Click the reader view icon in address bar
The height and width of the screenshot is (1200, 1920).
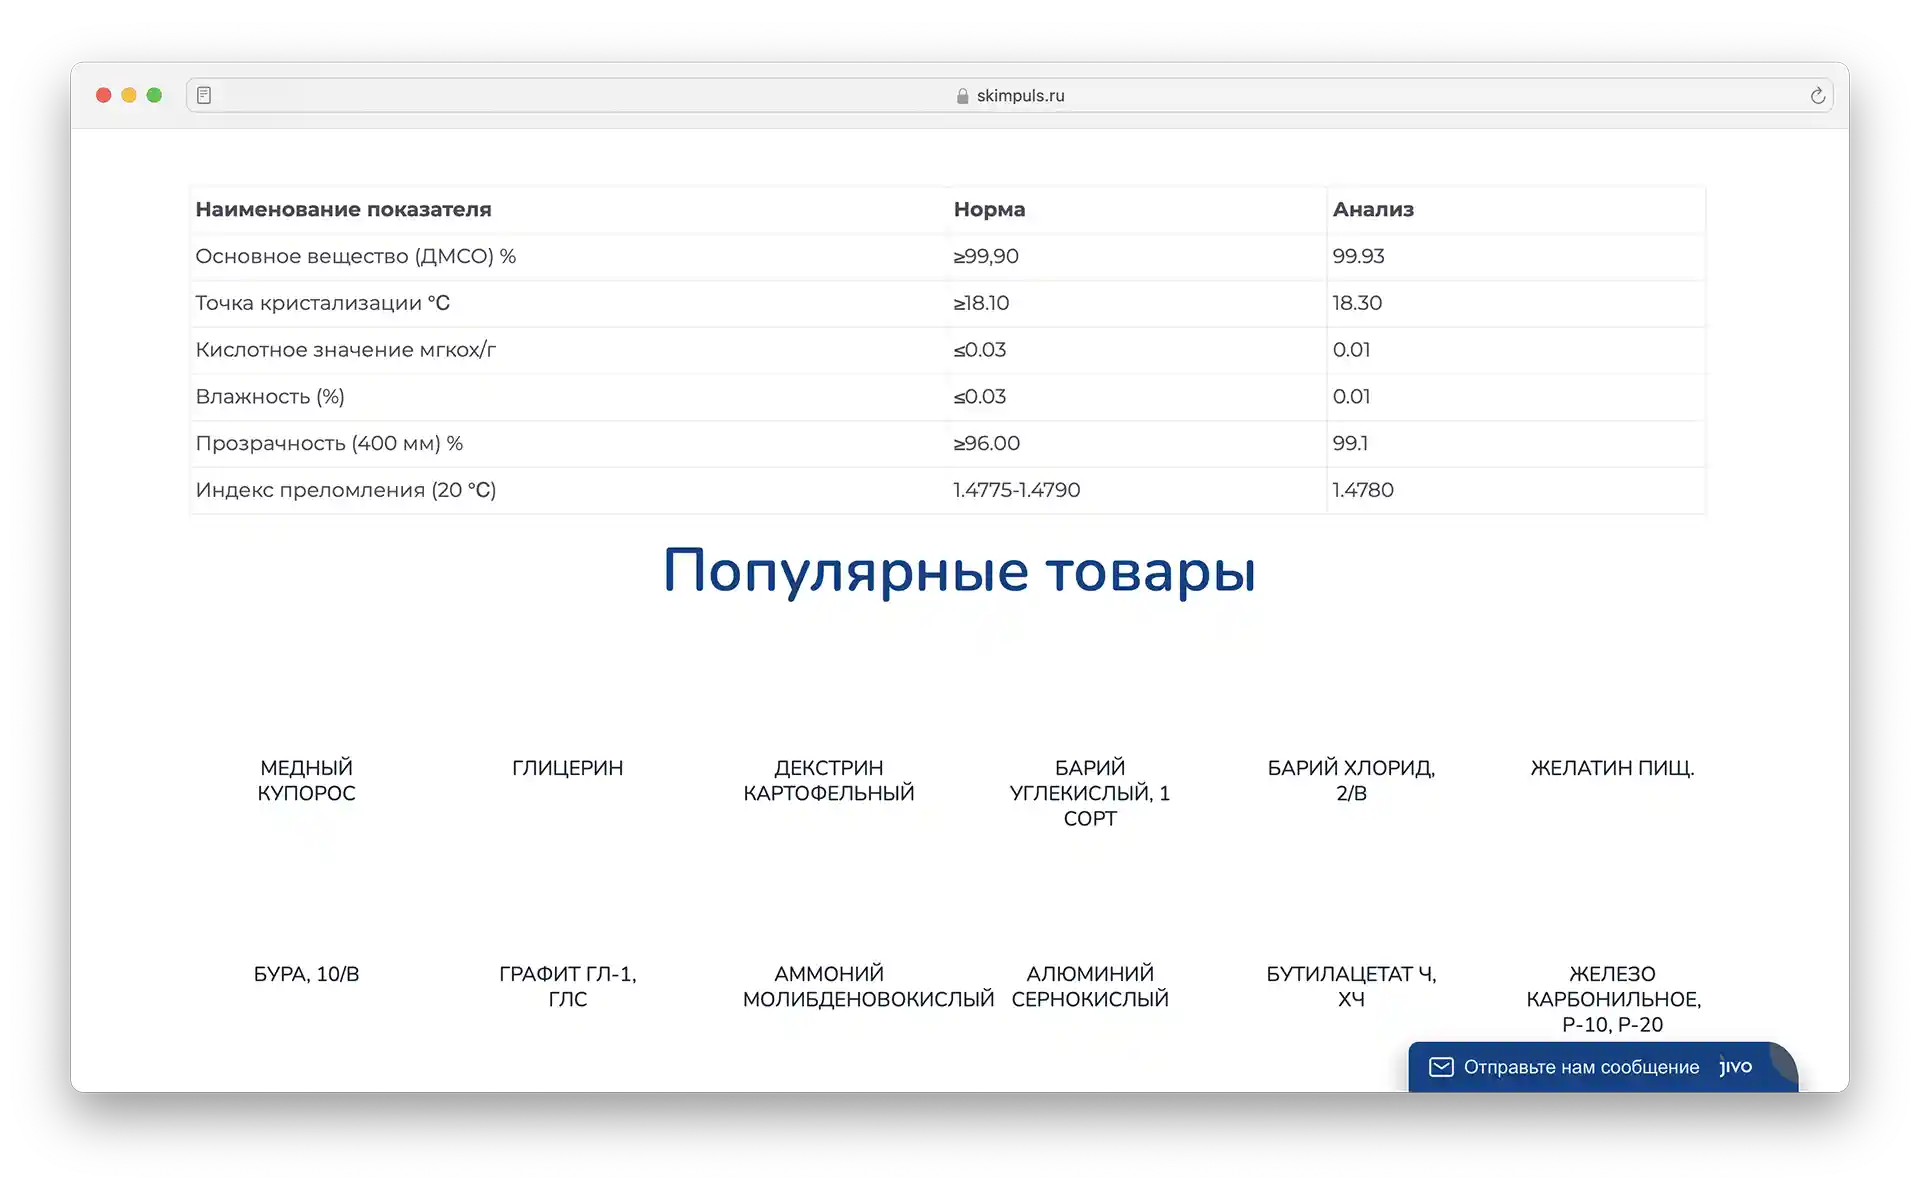click(204, 95)
